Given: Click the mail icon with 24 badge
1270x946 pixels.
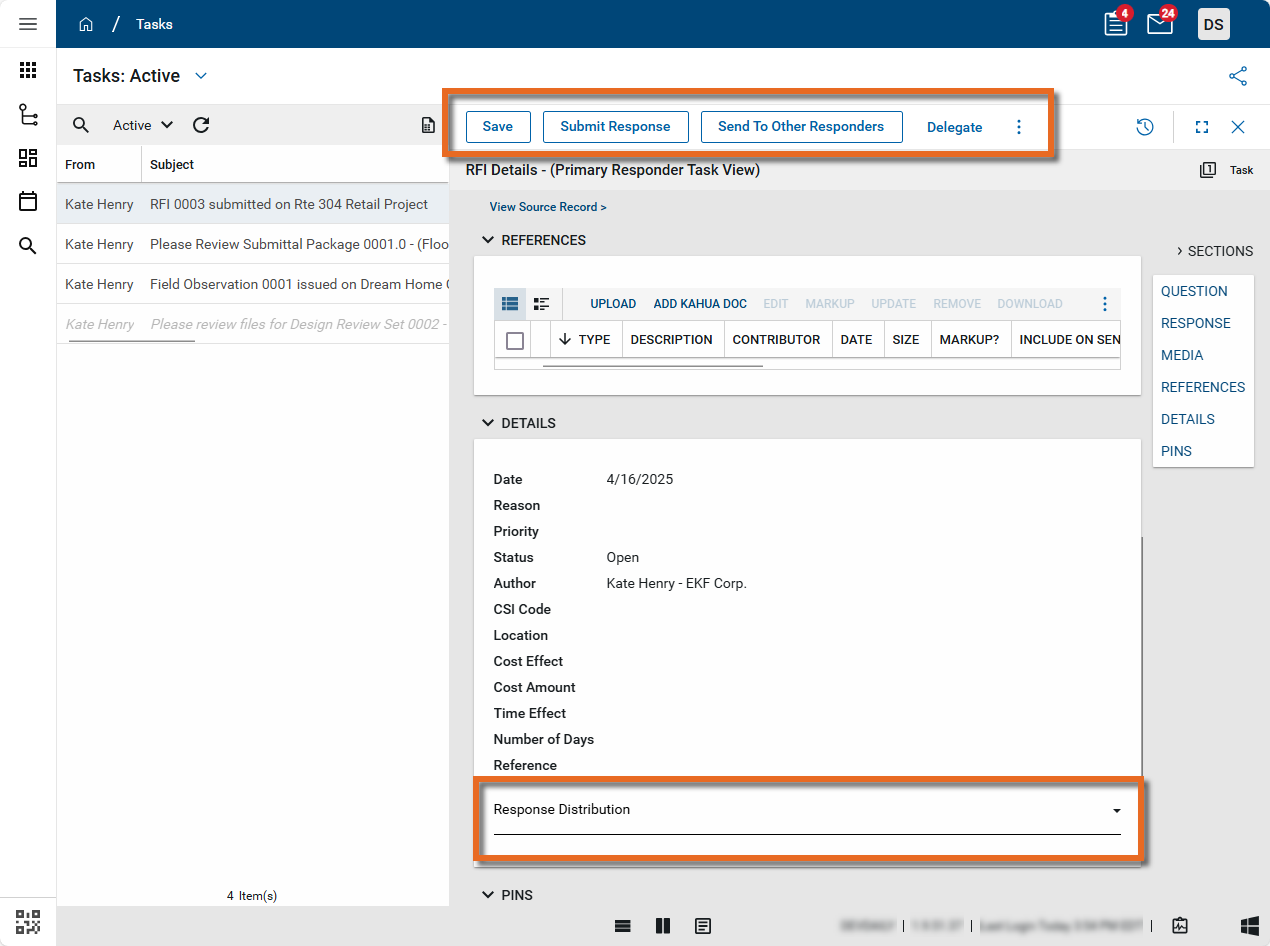Looking at the screenshot, I should click(1160, 24).
